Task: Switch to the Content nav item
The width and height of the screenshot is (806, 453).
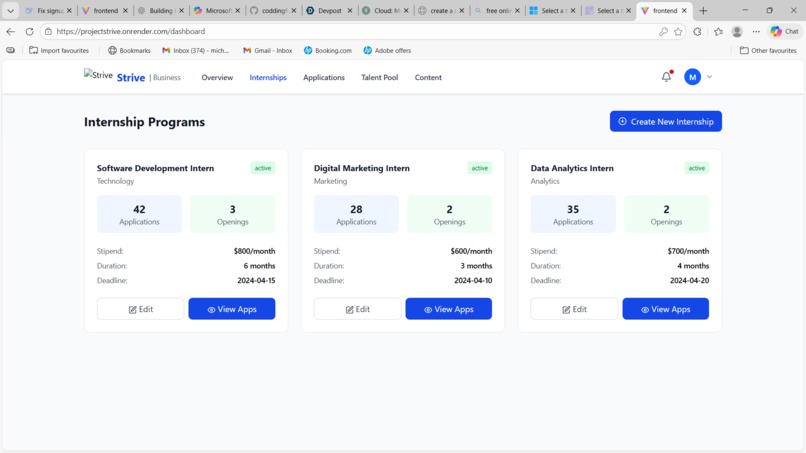Action: [x=428, y=78]
